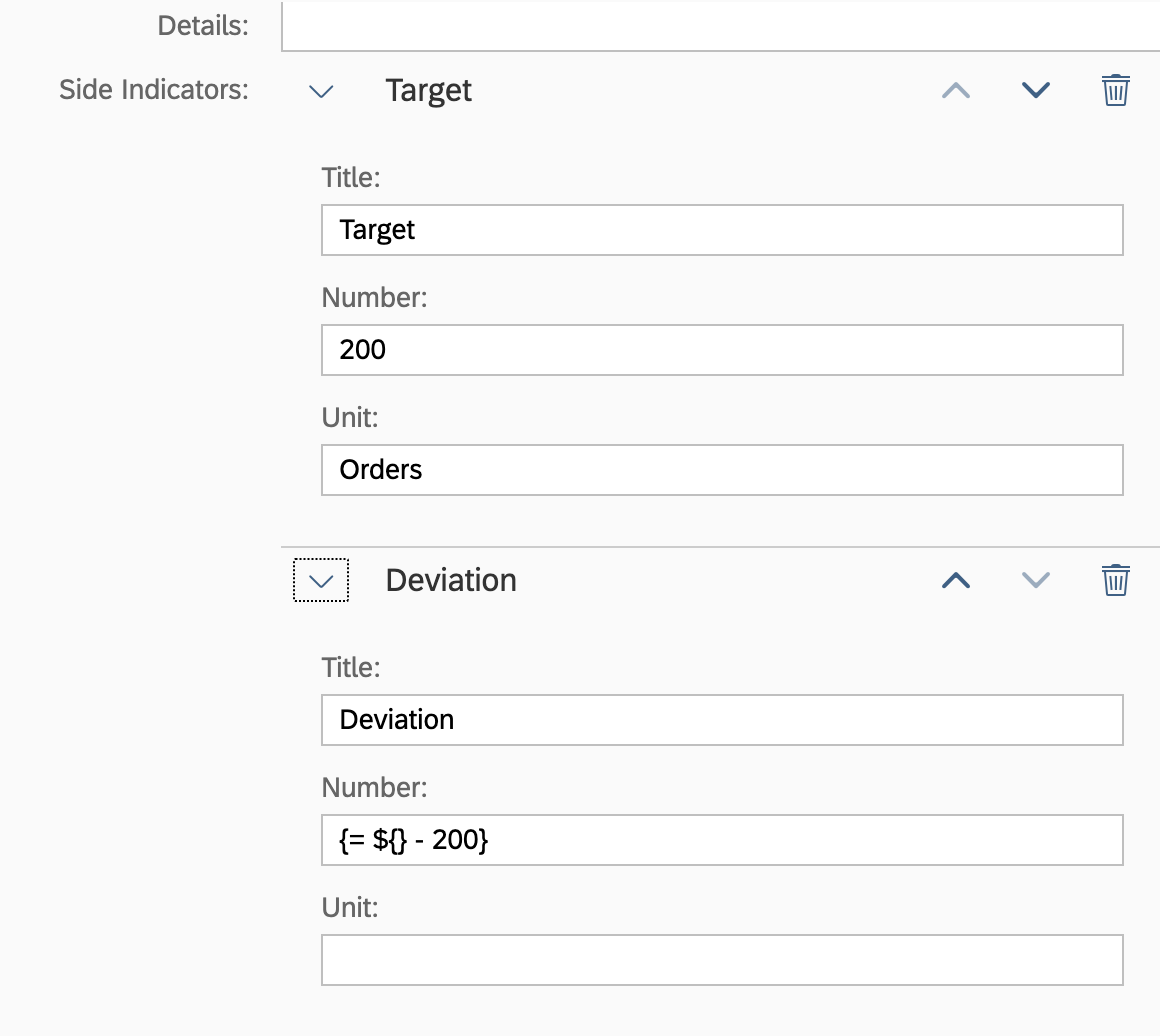Select the Deviation title input field

[720, 719]
